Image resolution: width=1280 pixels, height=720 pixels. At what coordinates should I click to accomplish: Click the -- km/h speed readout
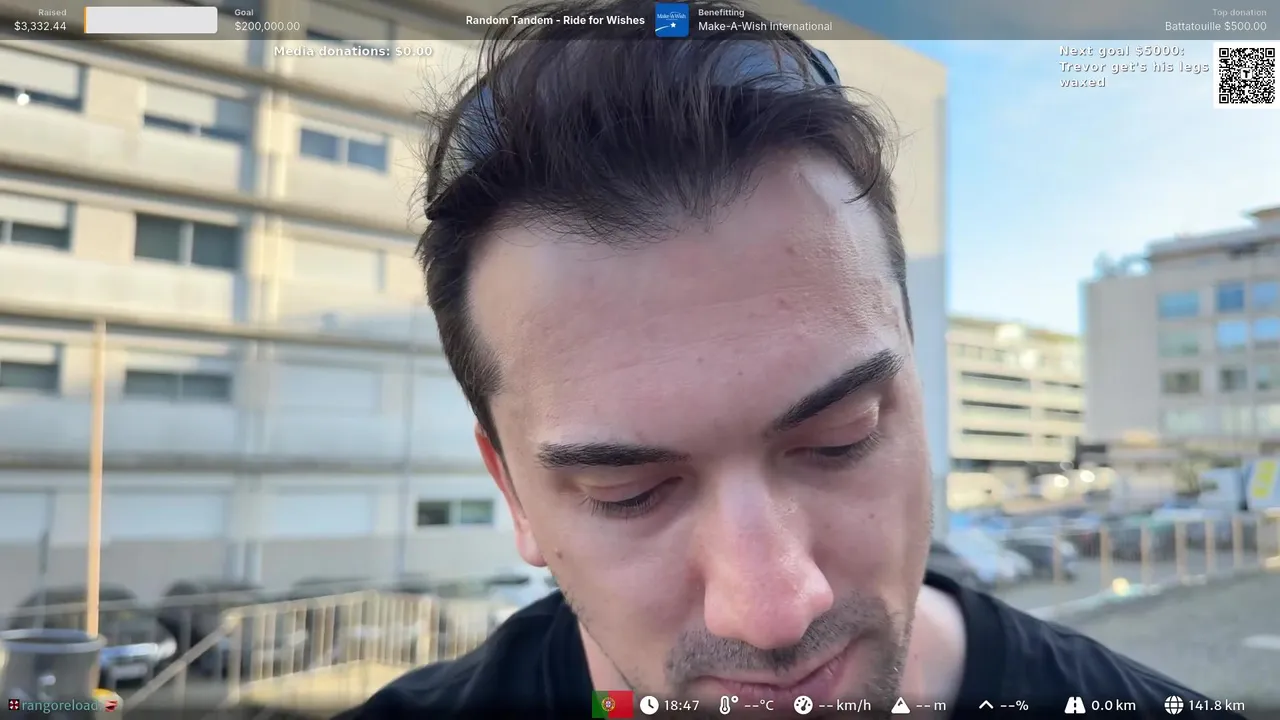[845, 705]
